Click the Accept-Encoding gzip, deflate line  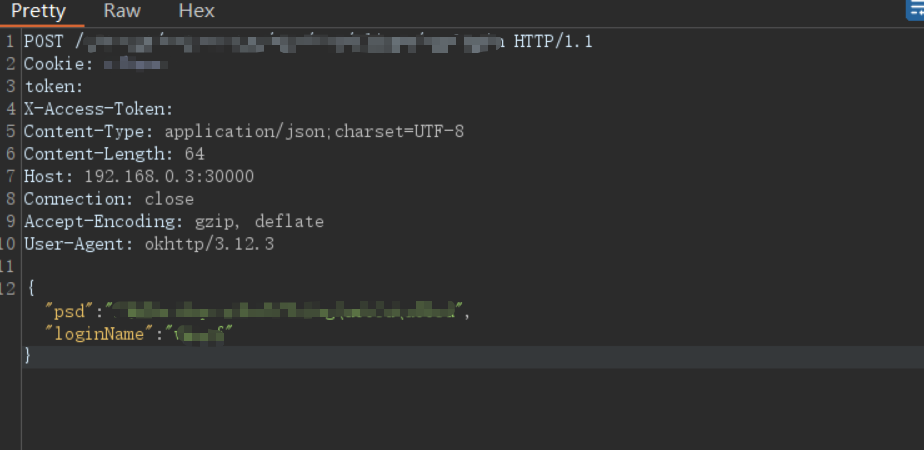[174, 221]
